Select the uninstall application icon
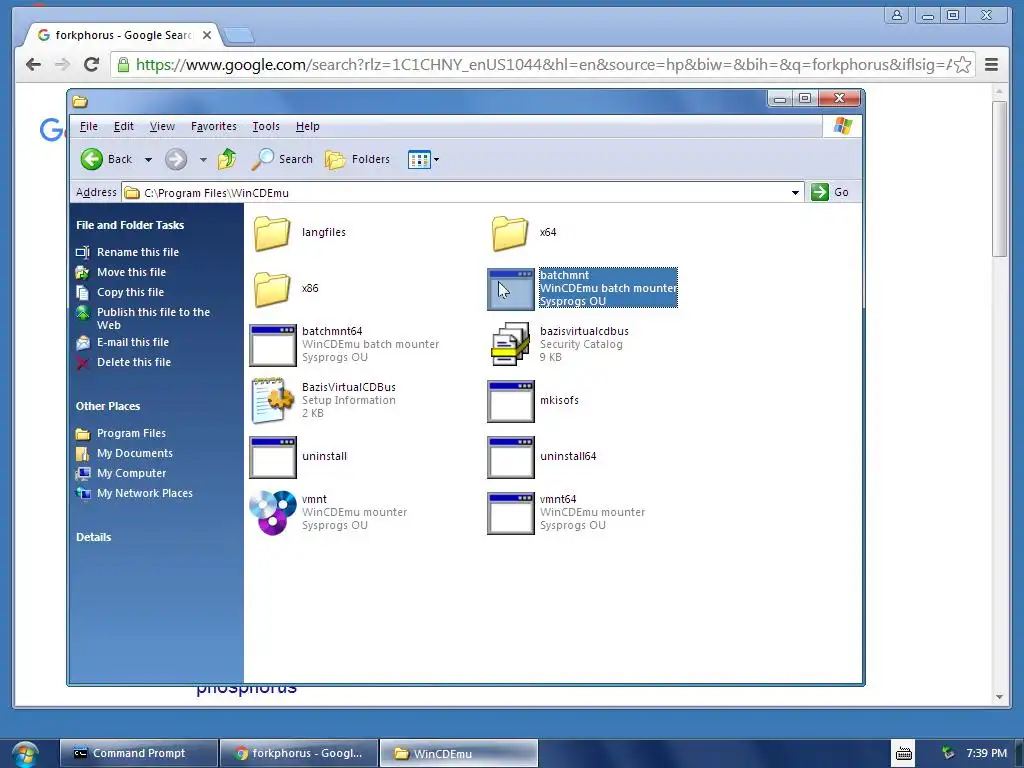This screenshot has width=1024, height=768. 273,456
